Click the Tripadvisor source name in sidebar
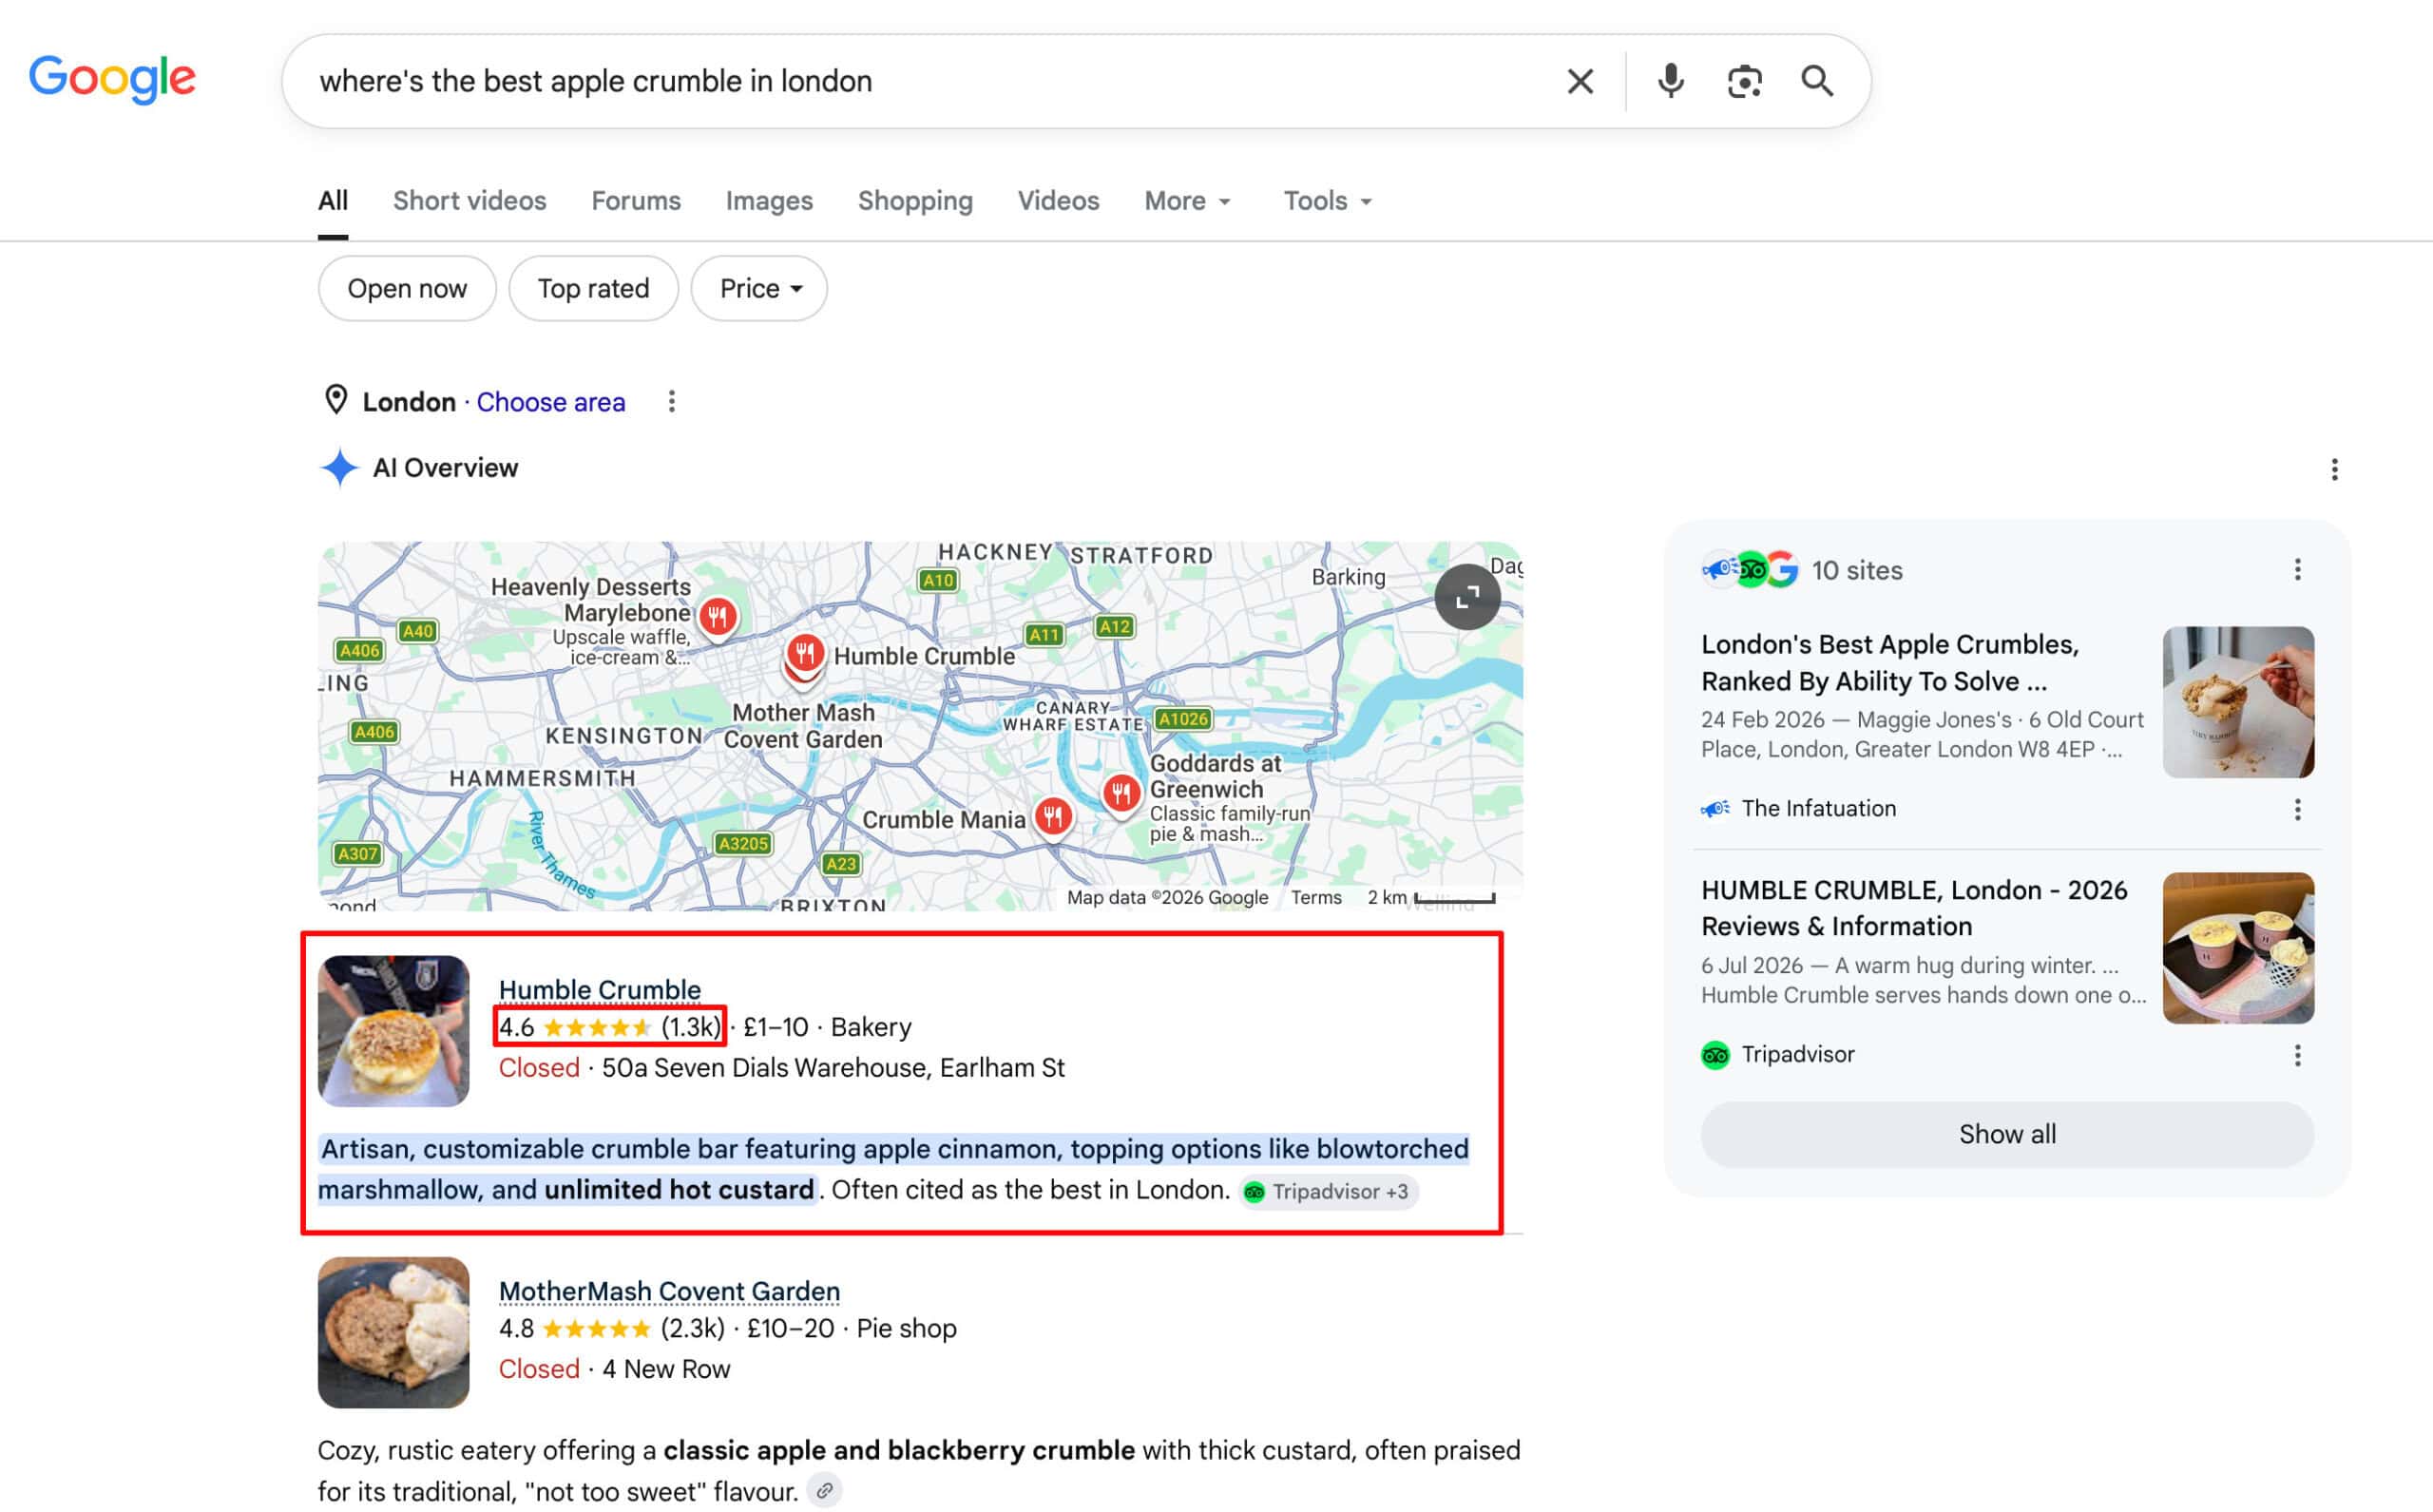 (x=1797, y=1055)
